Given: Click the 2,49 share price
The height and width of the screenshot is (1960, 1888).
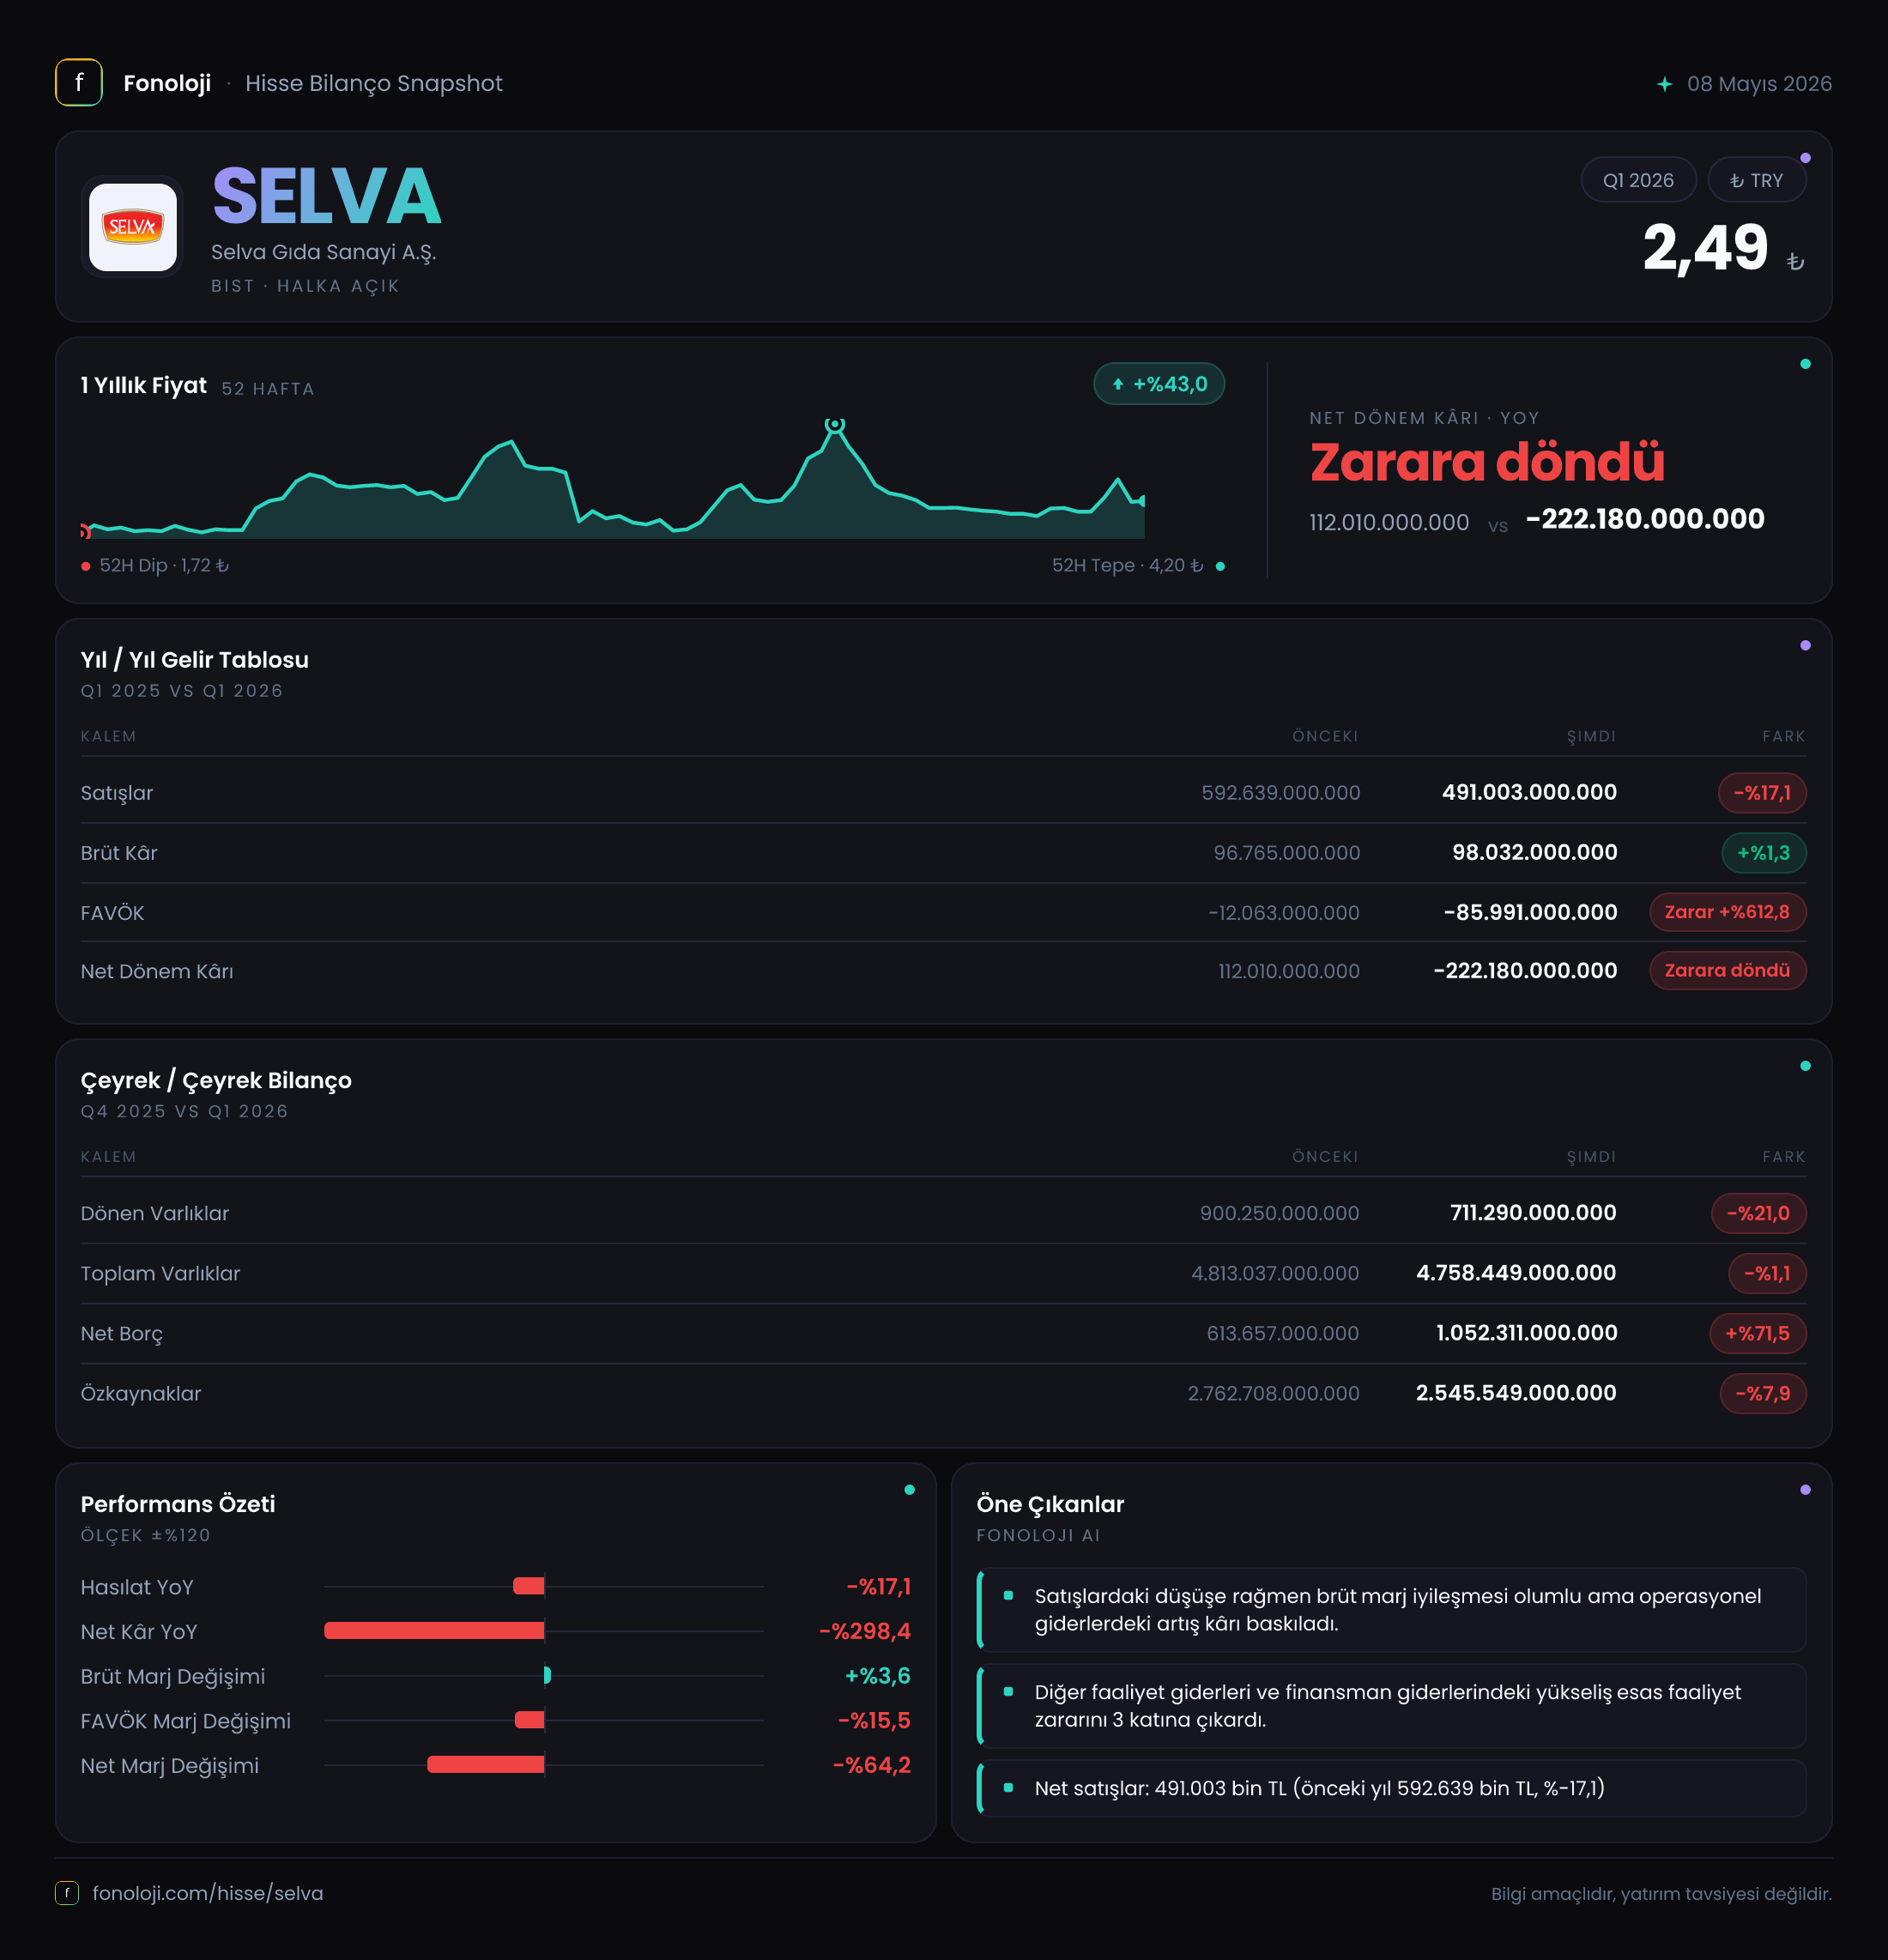Looking at the screenshot, I should pos(1705,248).
